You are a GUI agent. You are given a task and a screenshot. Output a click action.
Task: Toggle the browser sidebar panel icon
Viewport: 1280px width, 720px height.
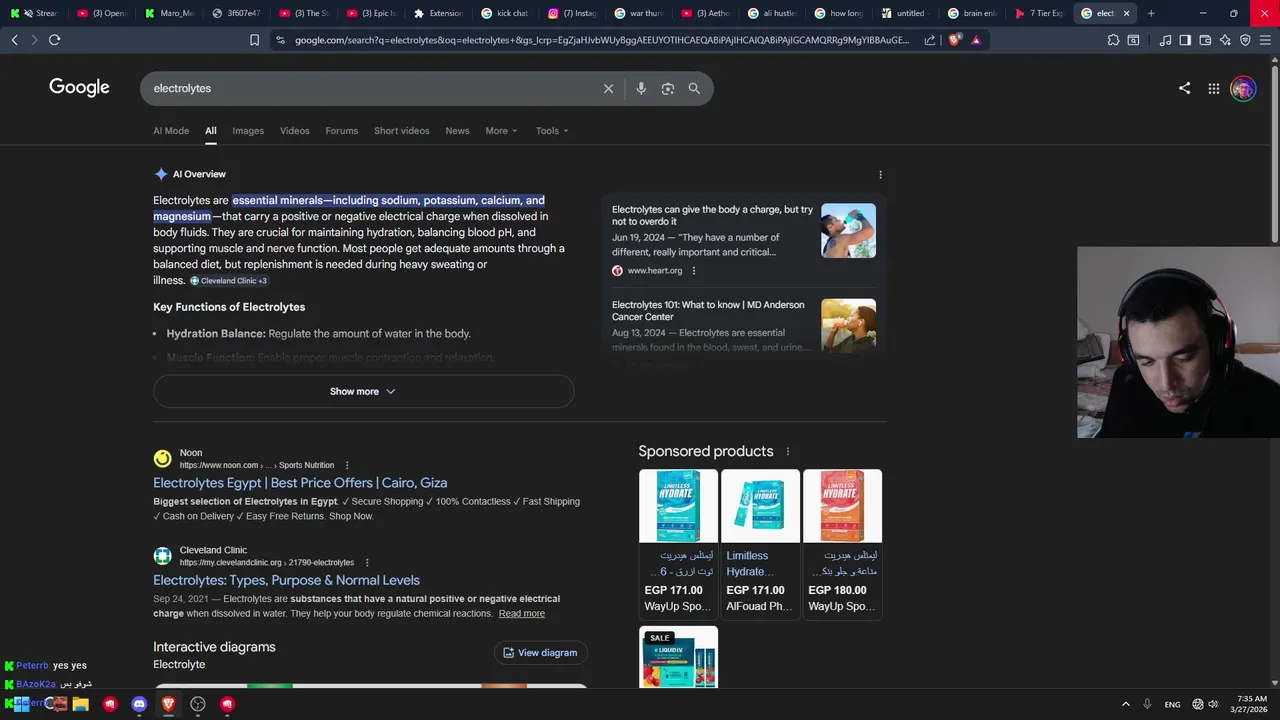[1185, 40]
